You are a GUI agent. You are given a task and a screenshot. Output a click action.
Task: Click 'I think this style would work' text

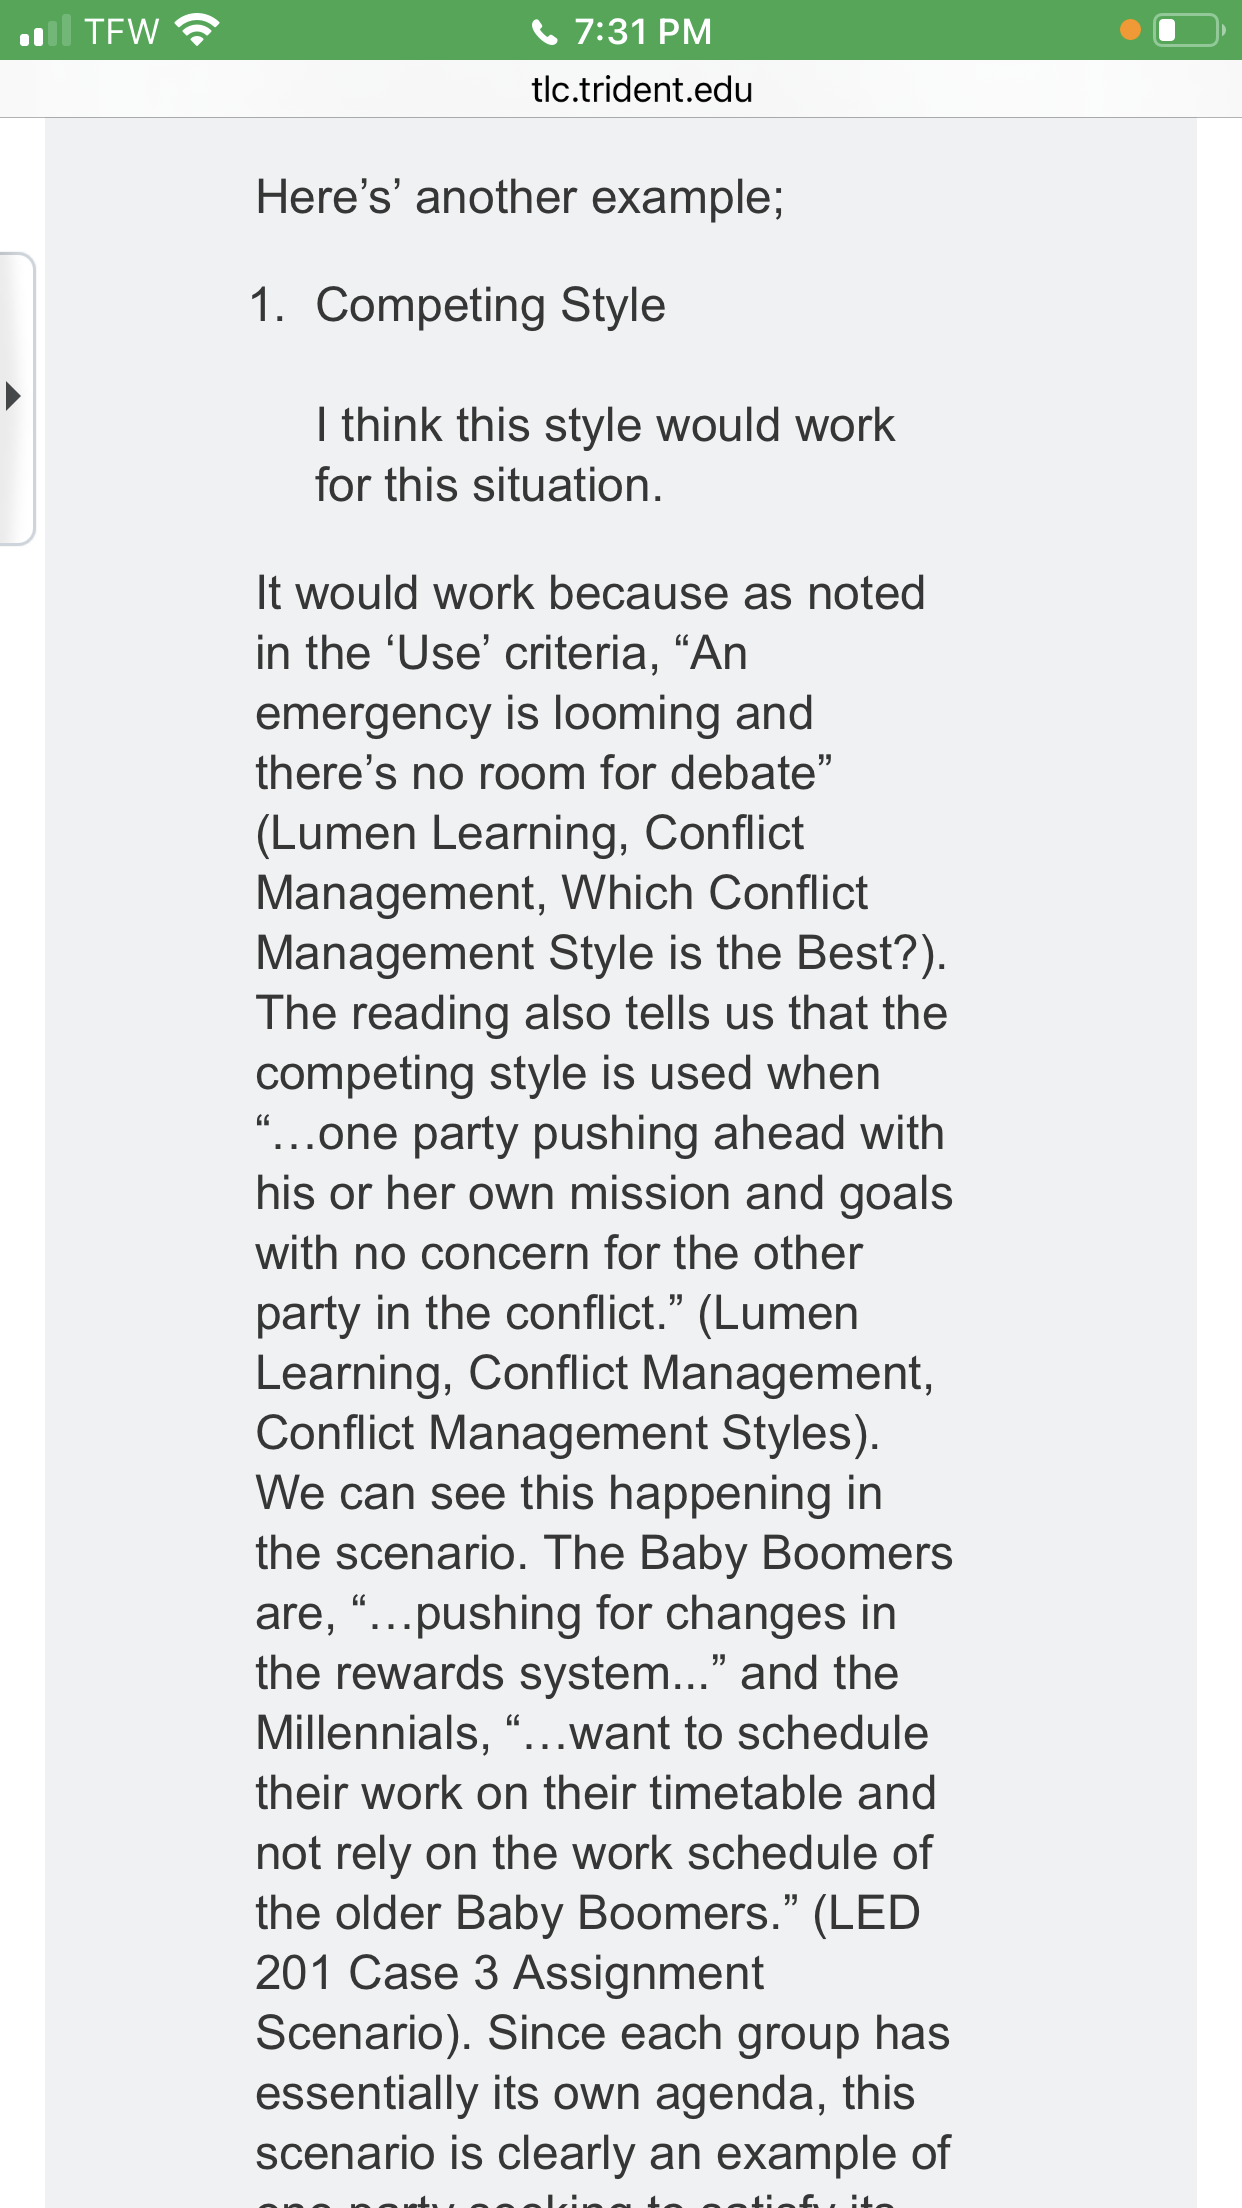tap(605, 425)
